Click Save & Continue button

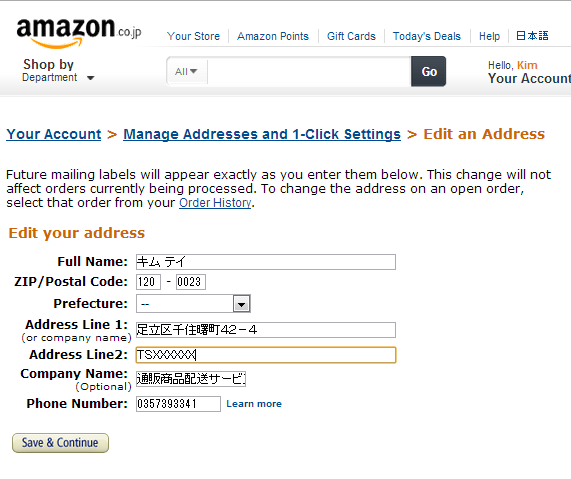[60, 443]
